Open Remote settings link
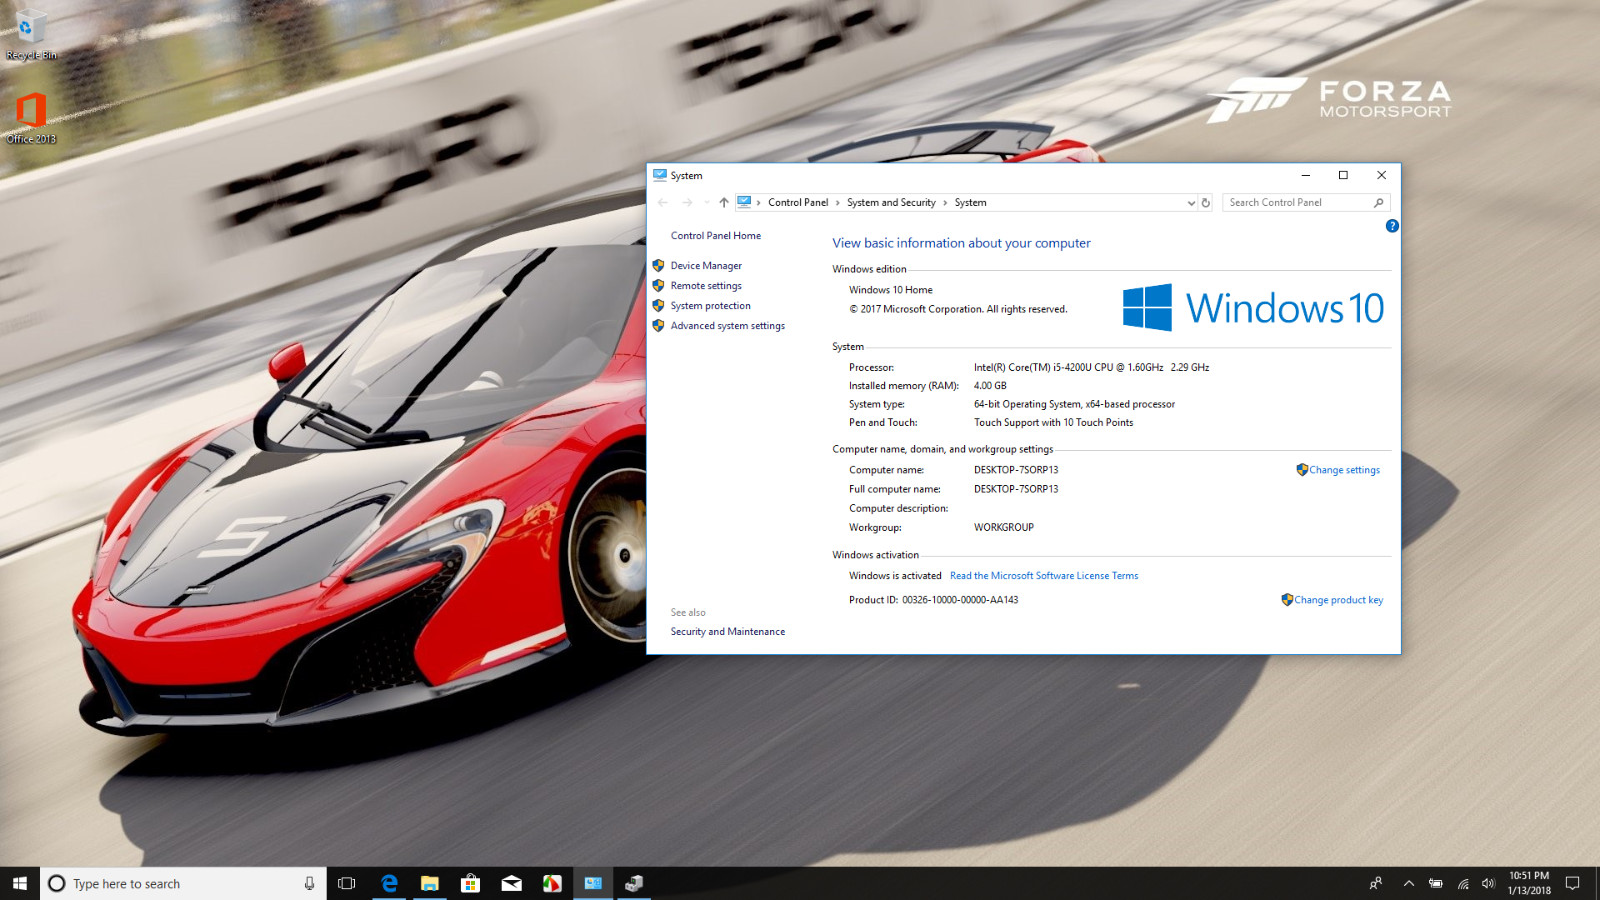Image resolution: width=1600 pixels, height=900 pixels. pyautogui.click(x=706, y=286)
